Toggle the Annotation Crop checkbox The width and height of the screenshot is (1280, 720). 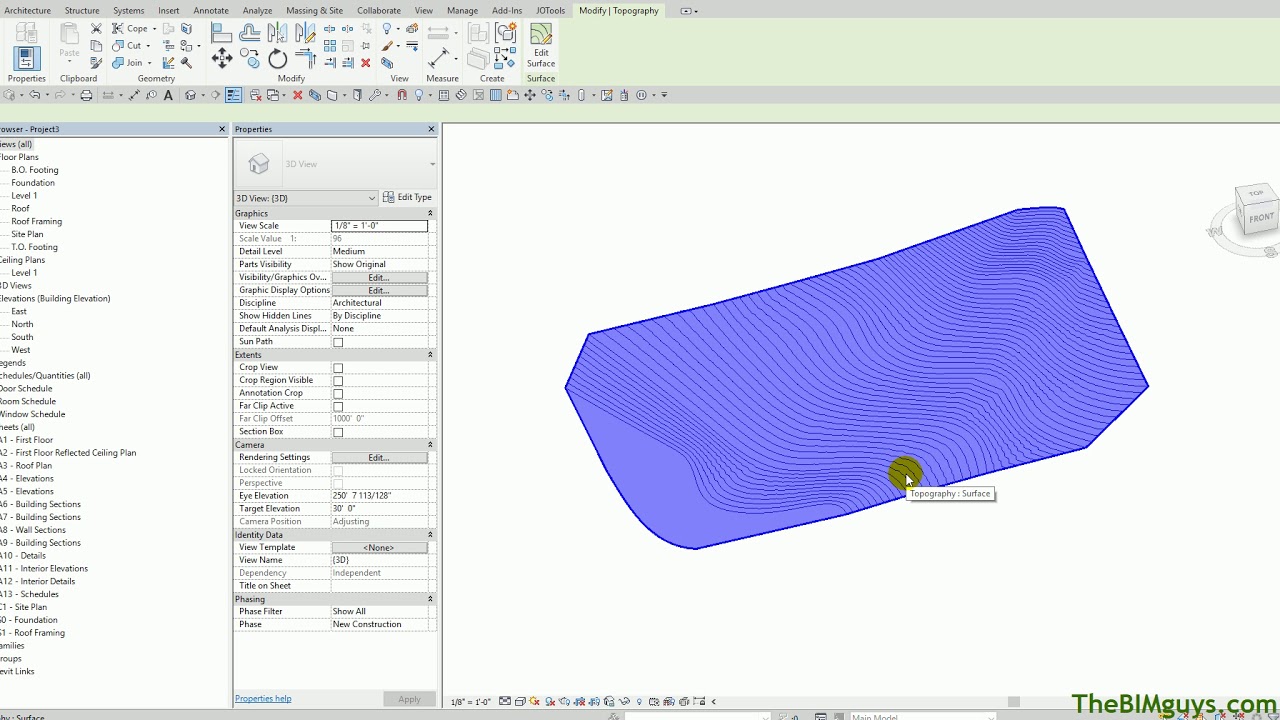[x=338, y=394]
